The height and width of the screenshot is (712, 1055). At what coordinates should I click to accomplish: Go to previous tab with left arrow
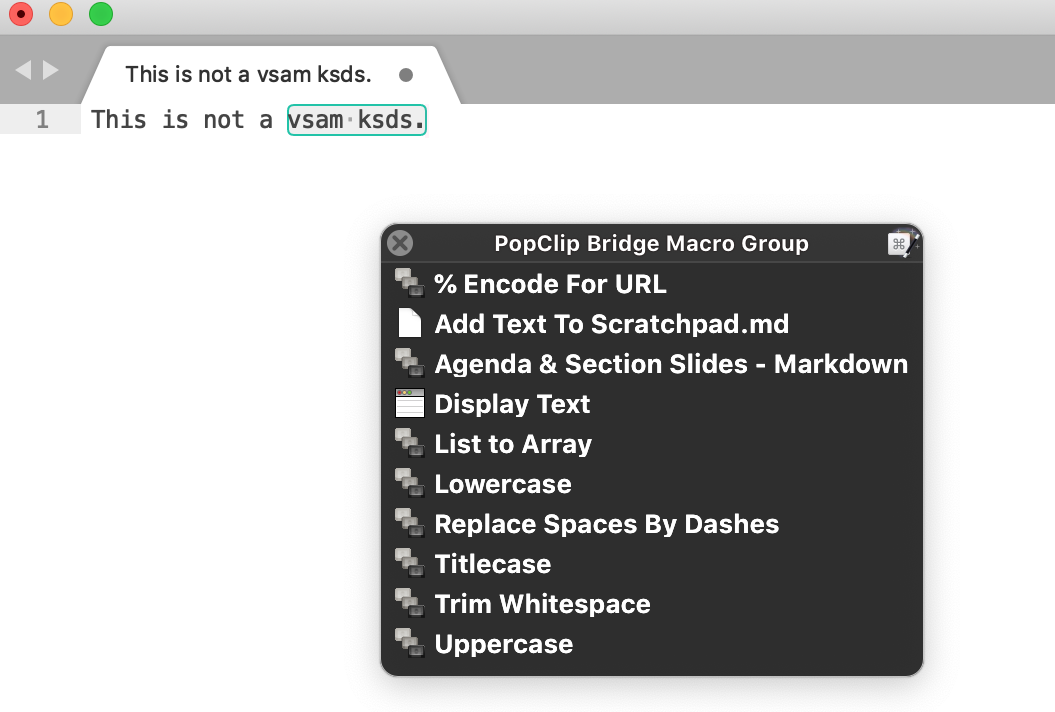tap(23, 70)
